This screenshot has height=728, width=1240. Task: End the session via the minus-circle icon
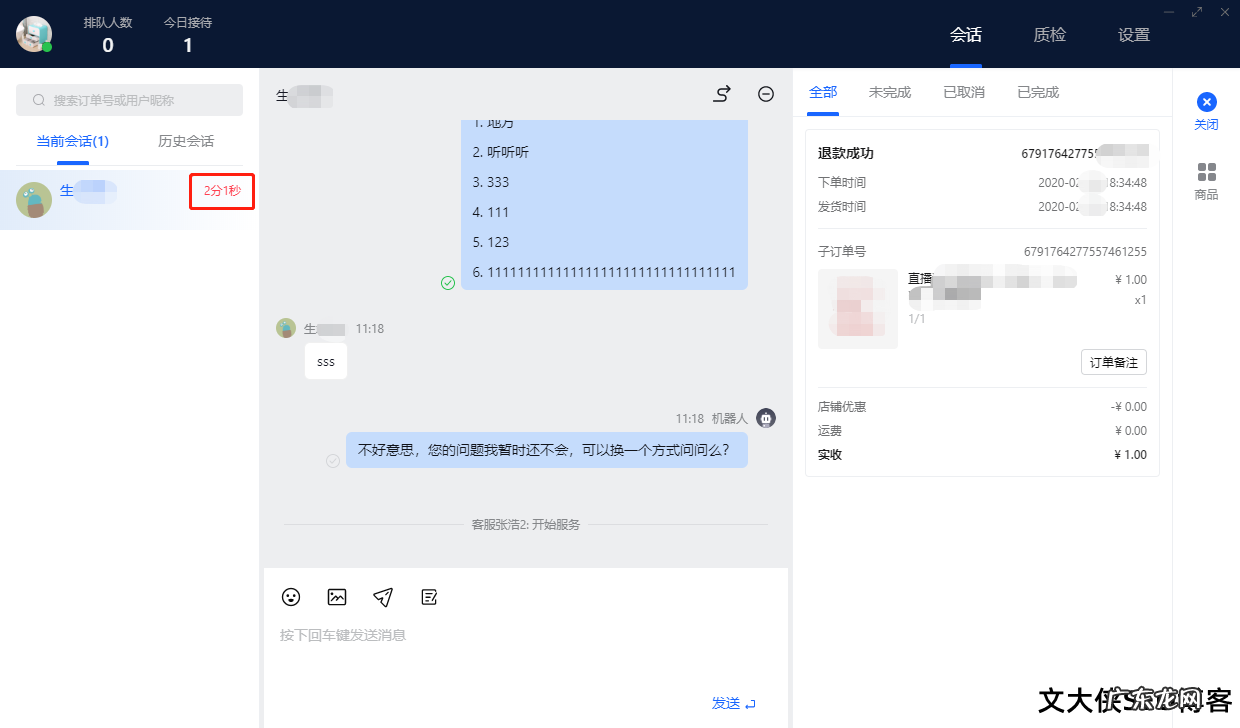[765, 93]
